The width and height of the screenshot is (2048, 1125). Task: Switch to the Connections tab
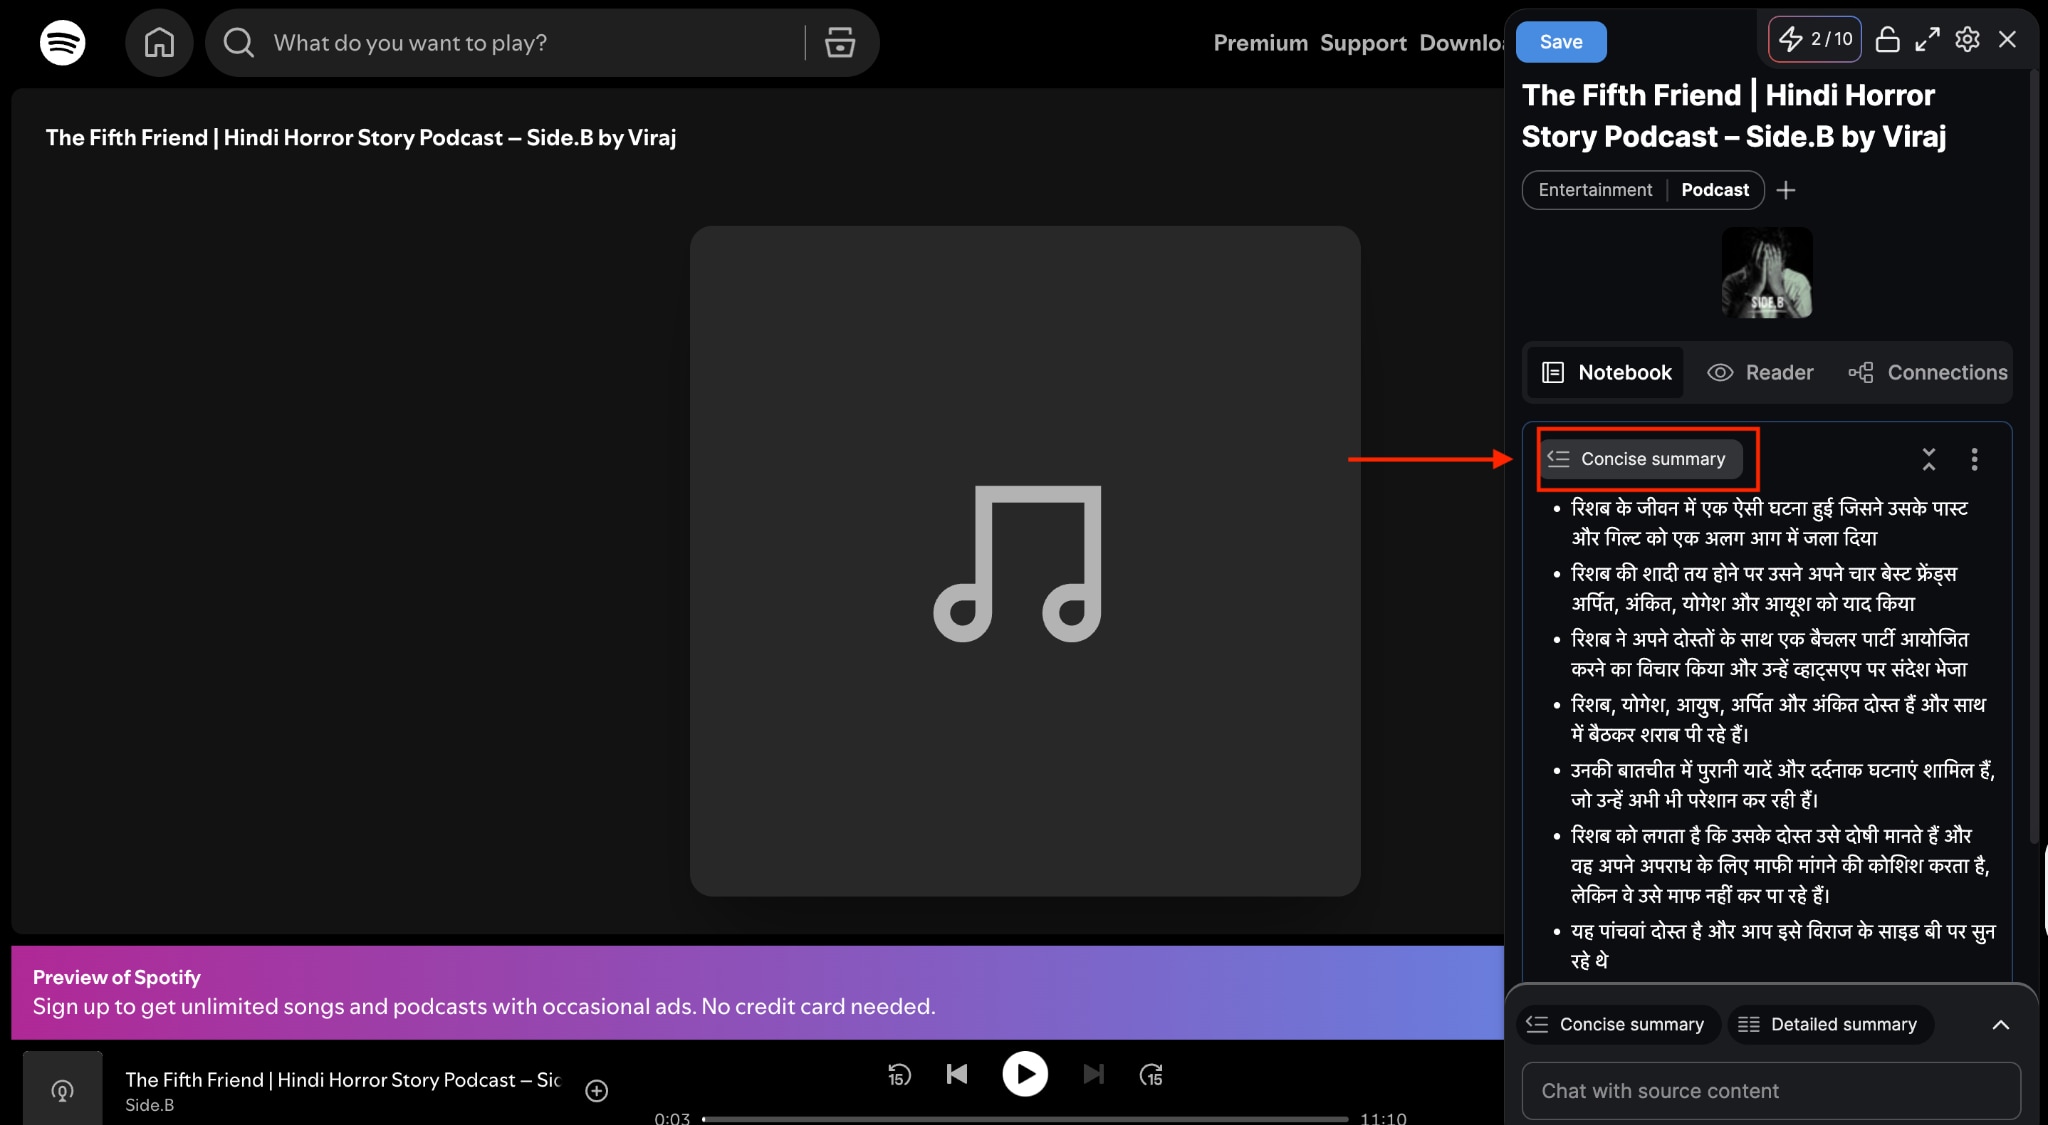(x=1928, y=373)
